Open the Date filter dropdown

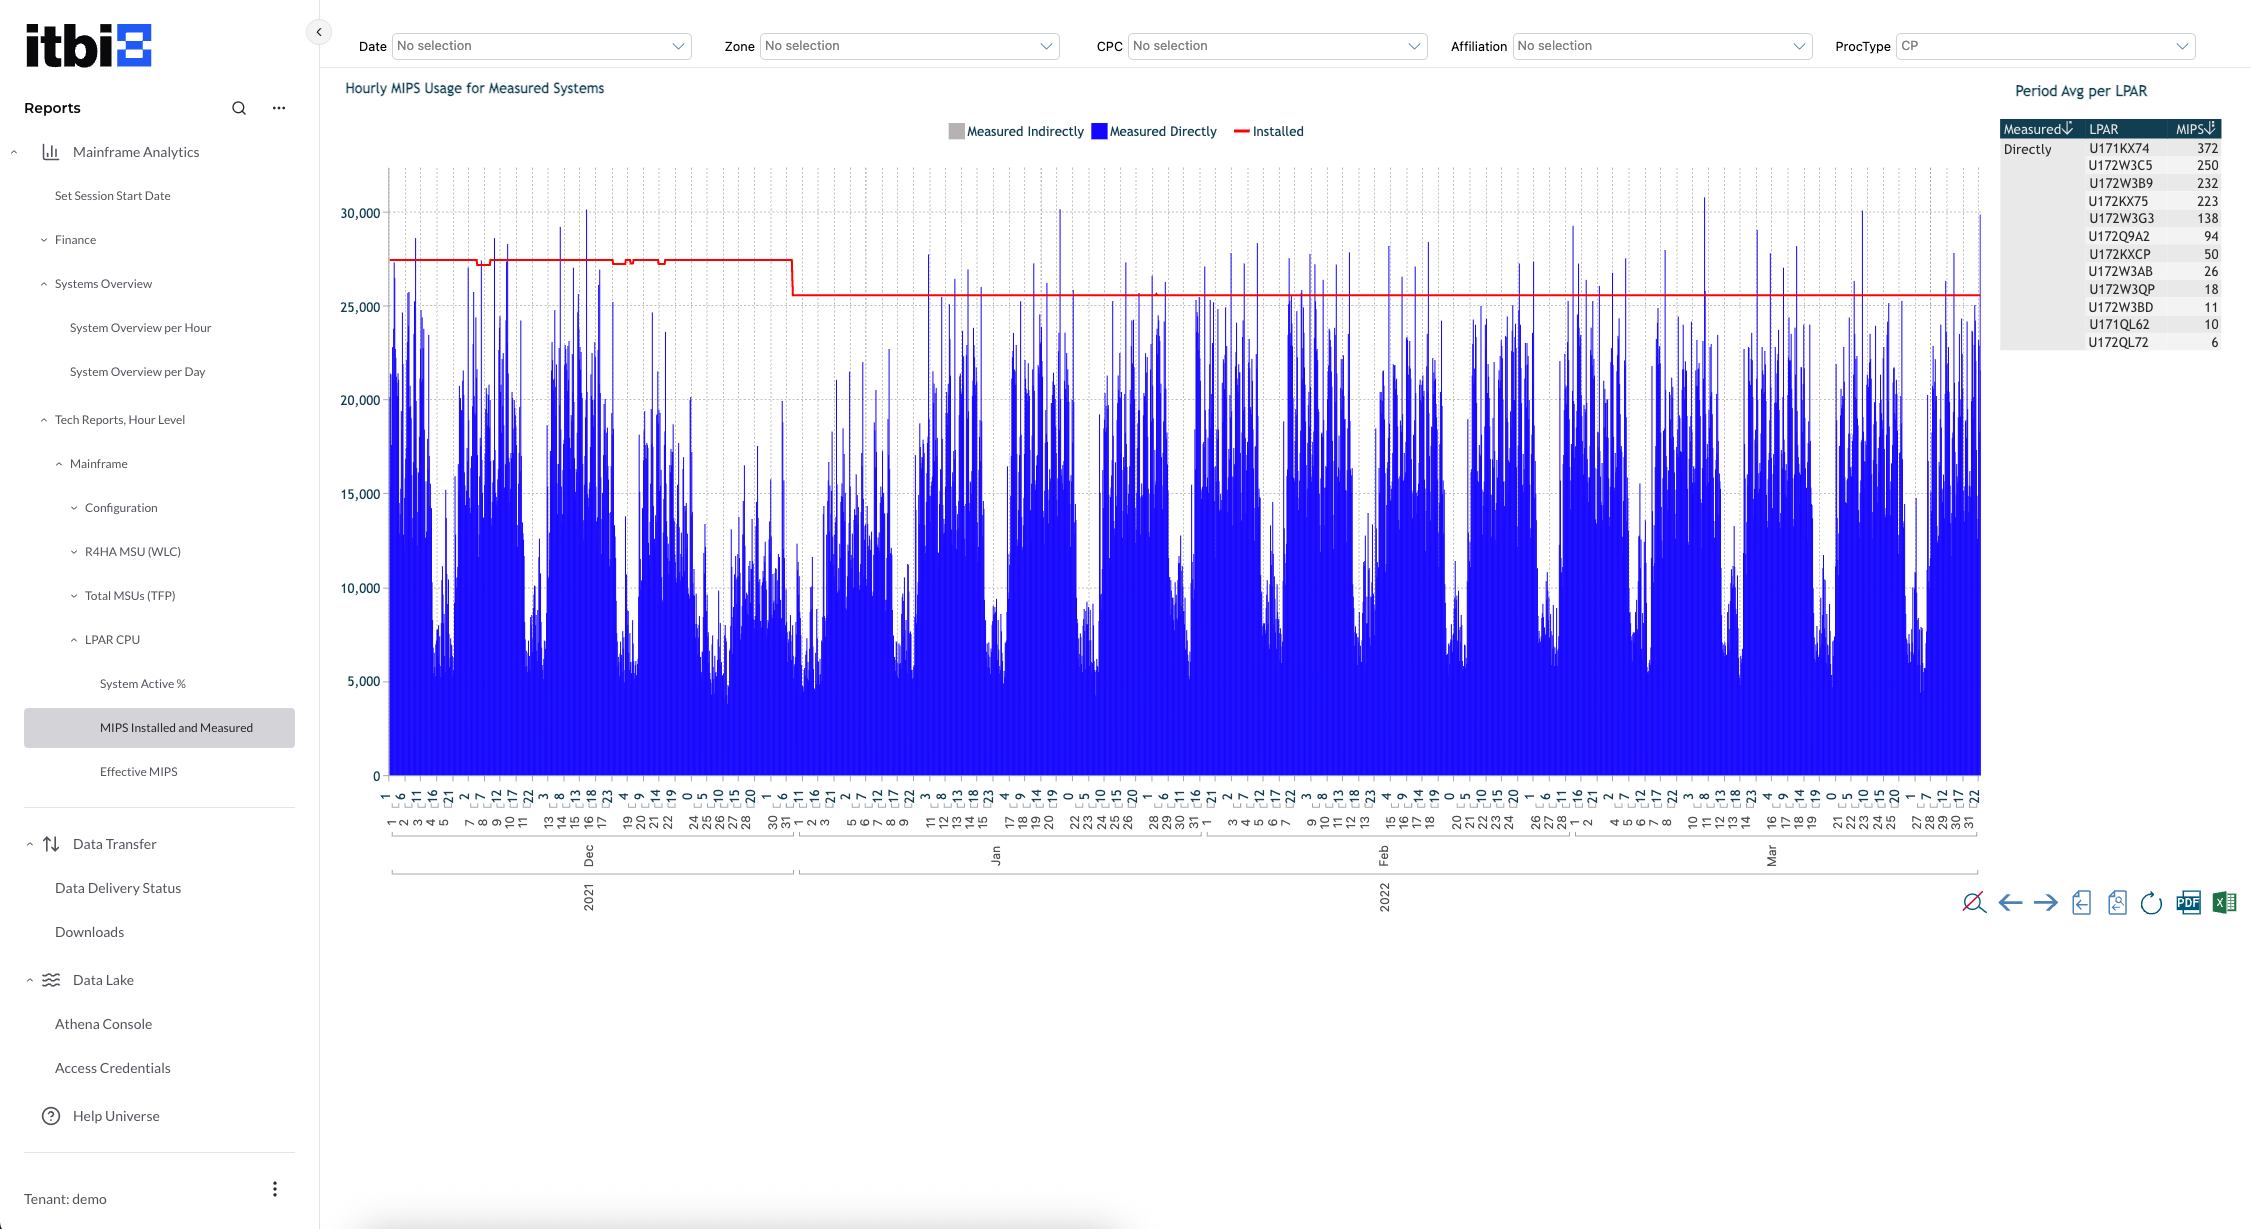tap(541, 46)
